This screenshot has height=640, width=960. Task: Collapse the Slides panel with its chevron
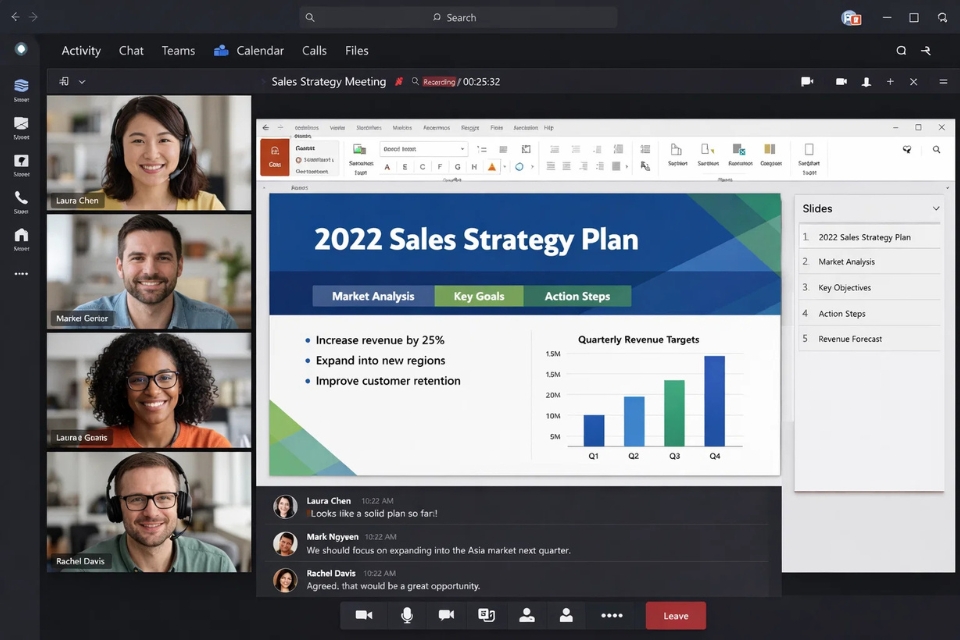click(x=936, y=208)
